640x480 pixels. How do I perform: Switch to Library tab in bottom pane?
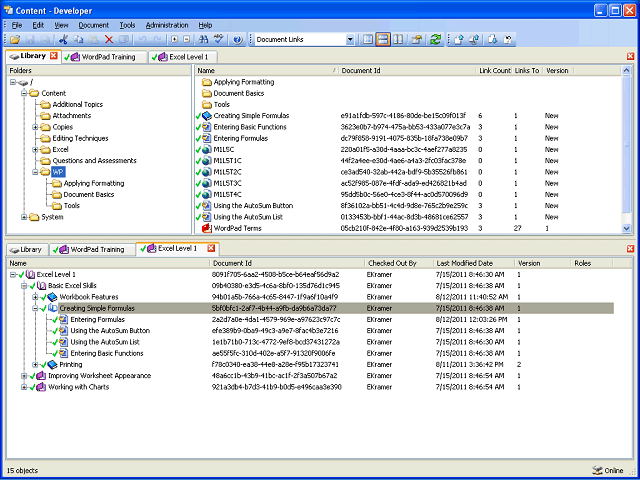27,249
